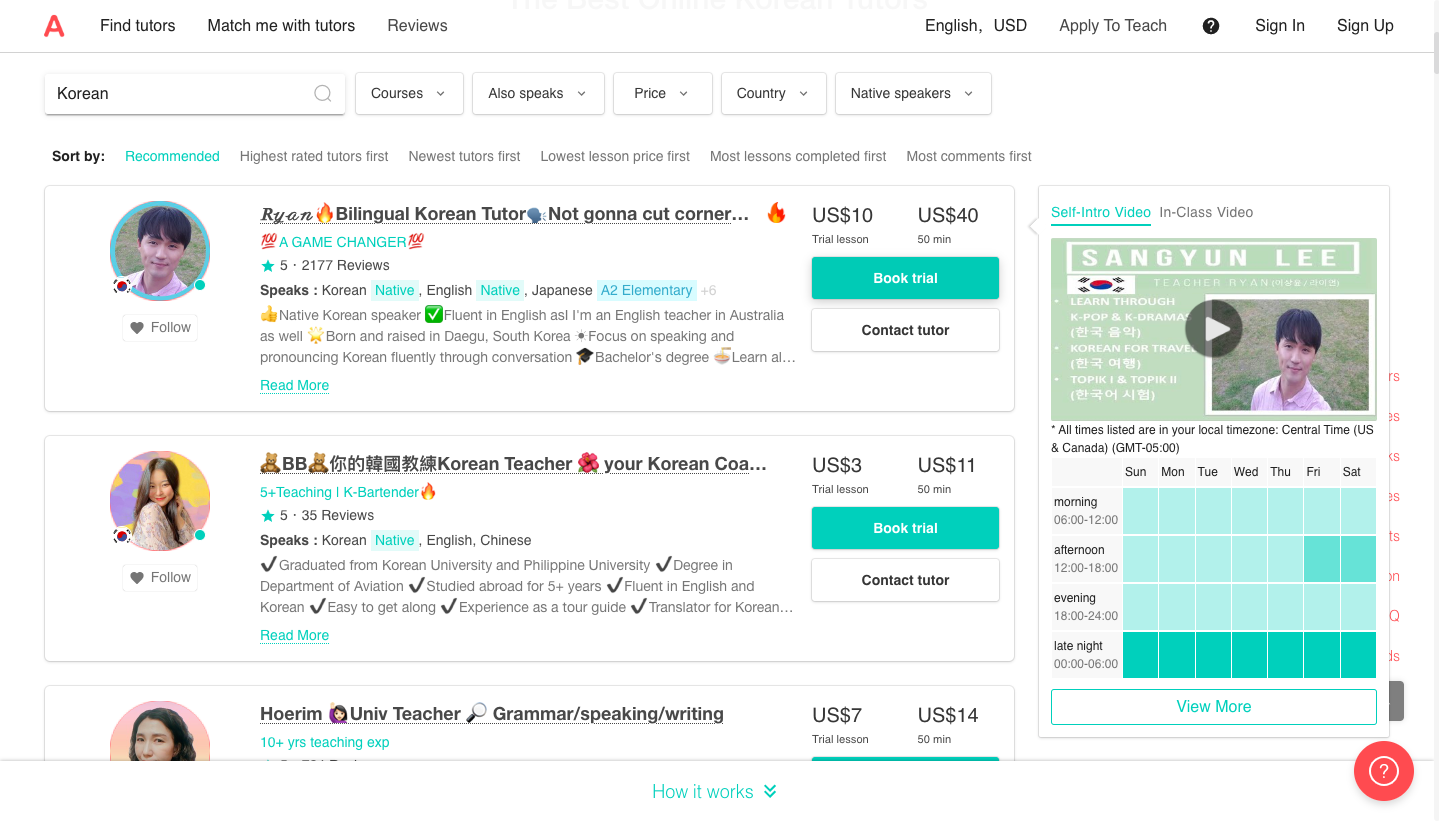Click the fire icon beside Ryan's title
Viewport: 1439px width, 821px height.
(x=776, y=213)
